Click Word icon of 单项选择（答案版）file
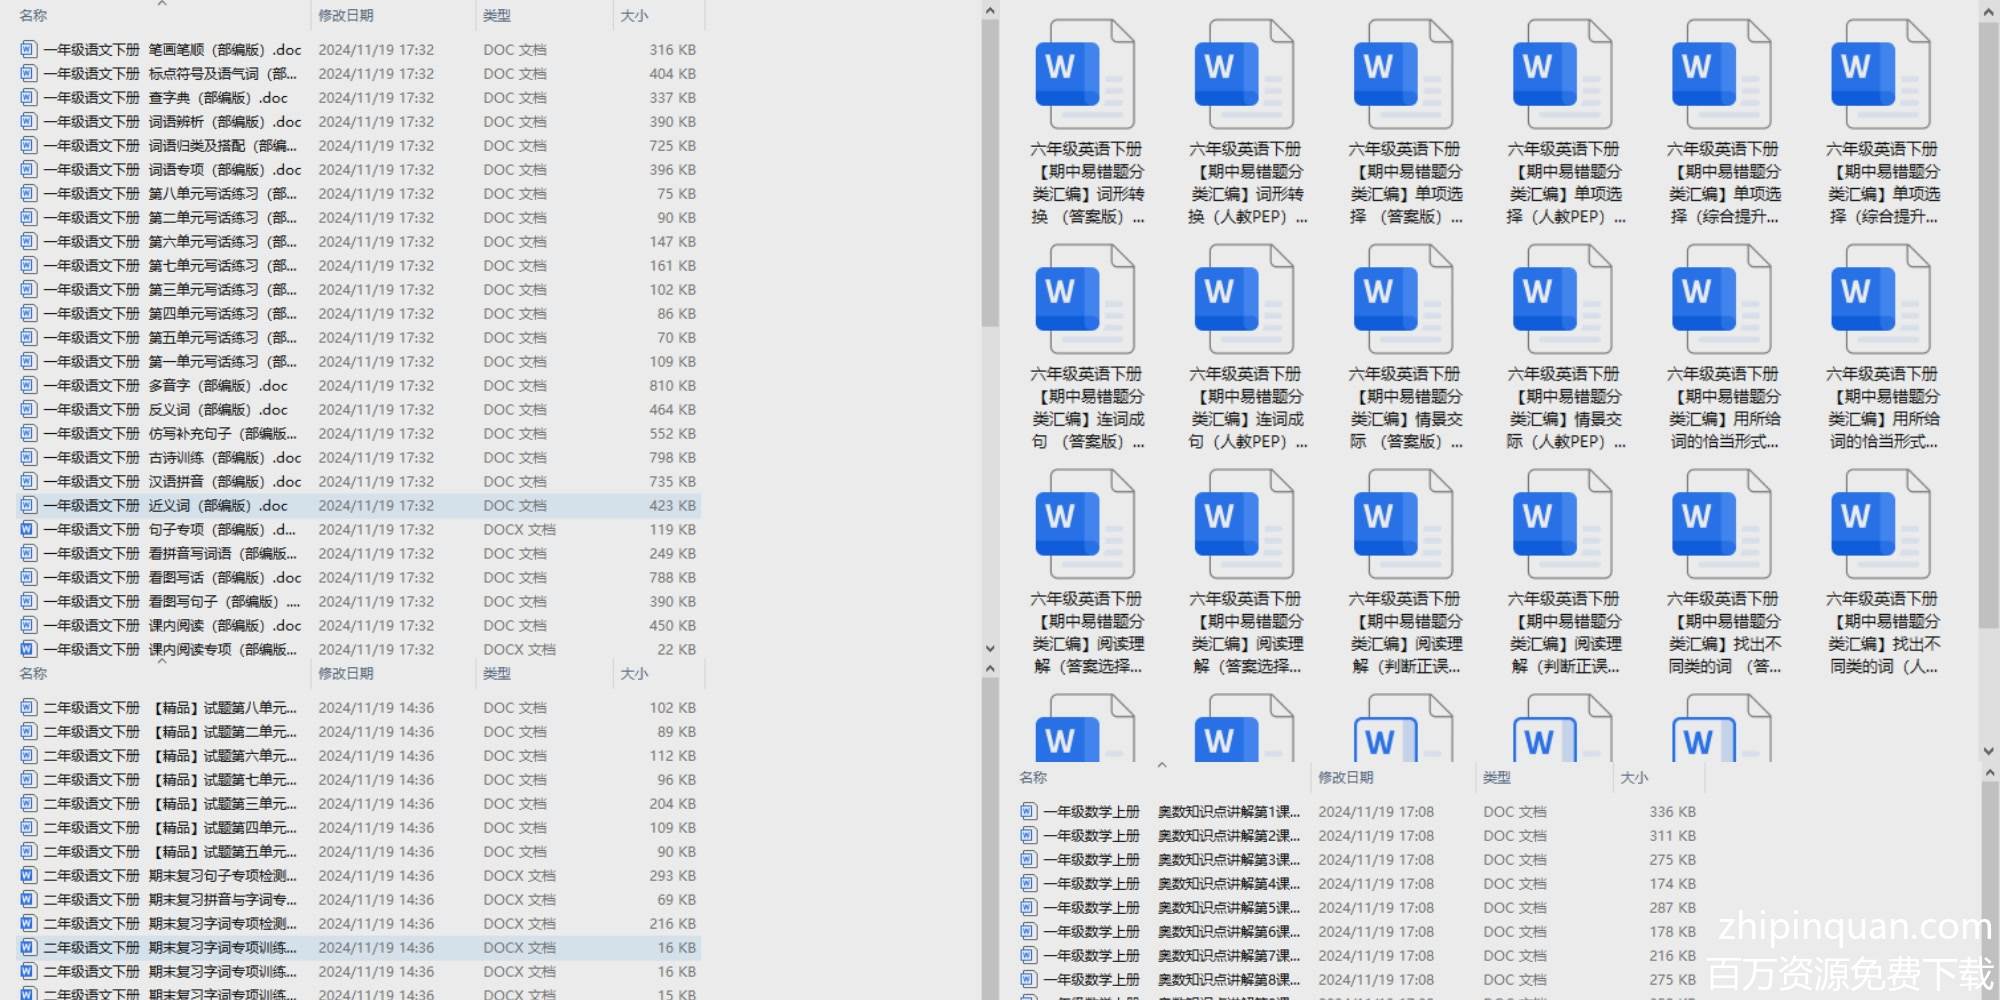2000x1000 pixels. pyautogui.click(x=1403, y=76)
